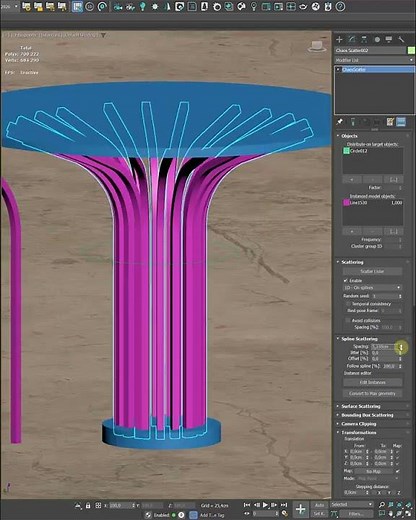The image size is (416, 520).
Task: Click the No Map button in Transformations
Action: [x=373, y=471]
